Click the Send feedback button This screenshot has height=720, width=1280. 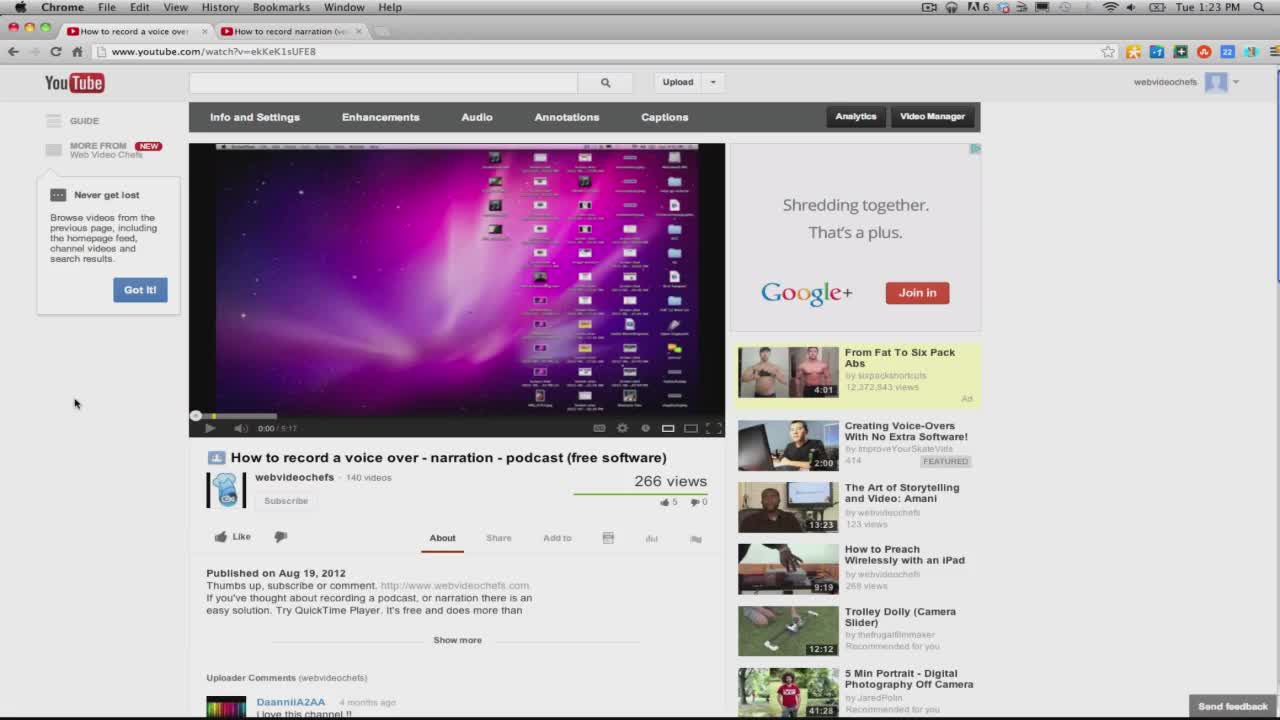1233,706
